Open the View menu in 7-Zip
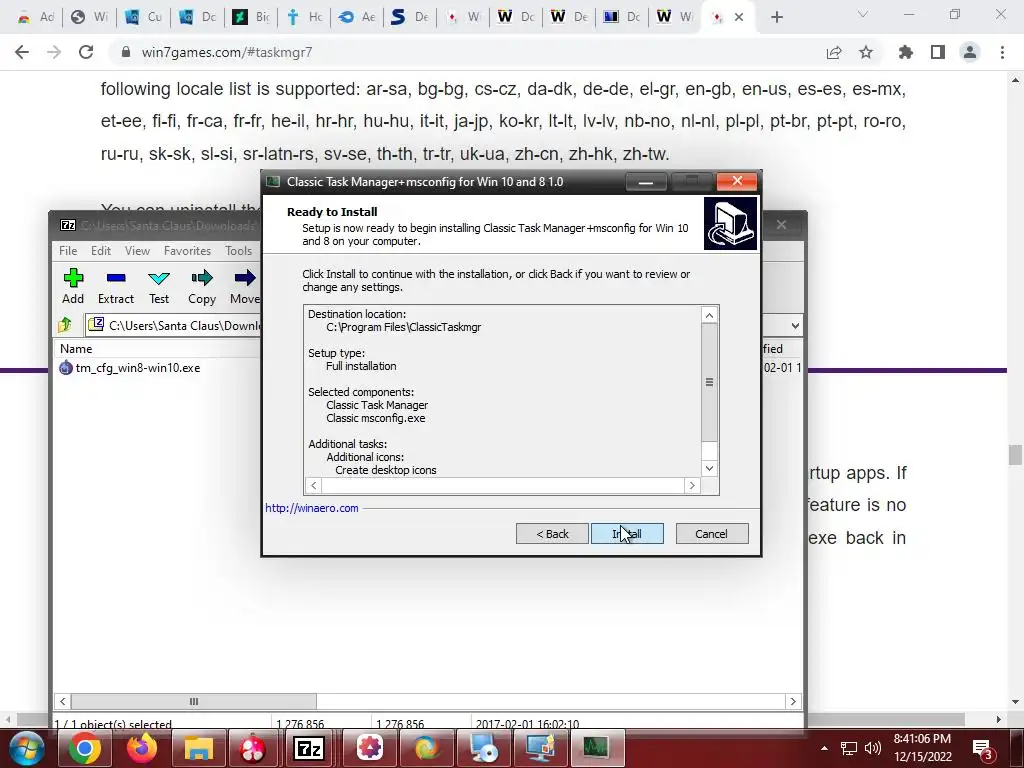The height and width of the screenshot is (768, 1024). point(137,251)
